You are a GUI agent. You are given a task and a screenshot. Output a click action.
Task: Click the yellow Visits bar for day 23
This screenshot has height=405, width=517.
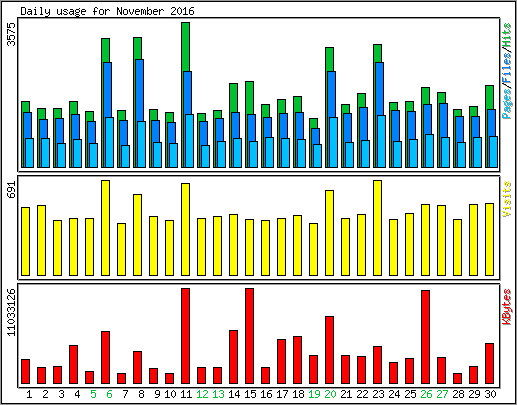(x=378, y=228)
